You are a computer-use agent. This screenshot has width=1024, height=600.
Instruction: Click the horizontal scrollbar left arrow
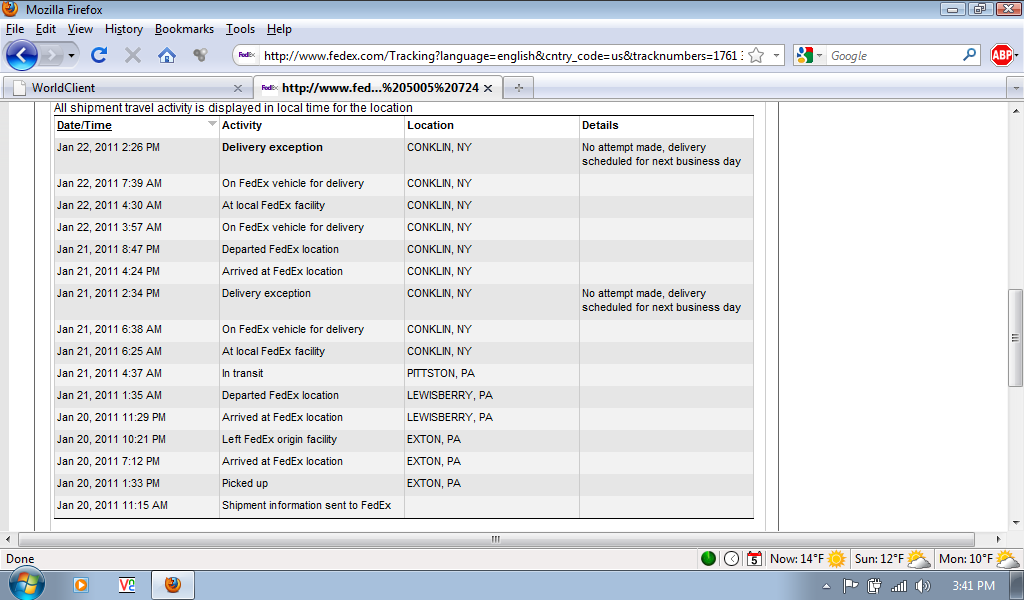pos(8,539)
